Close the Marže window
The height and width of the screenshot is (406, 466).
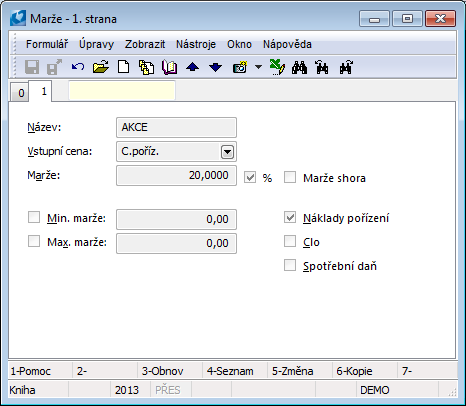(440, 19)
